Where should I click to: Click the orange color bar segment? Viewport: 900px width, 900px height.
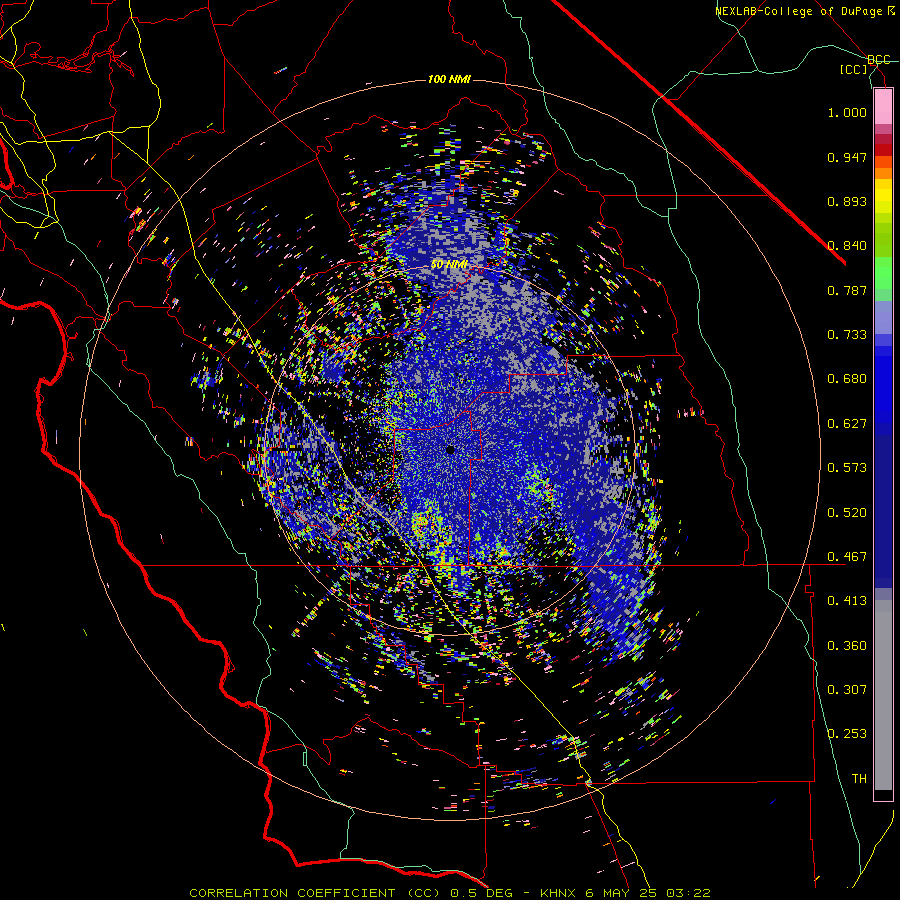coord(883,173)
